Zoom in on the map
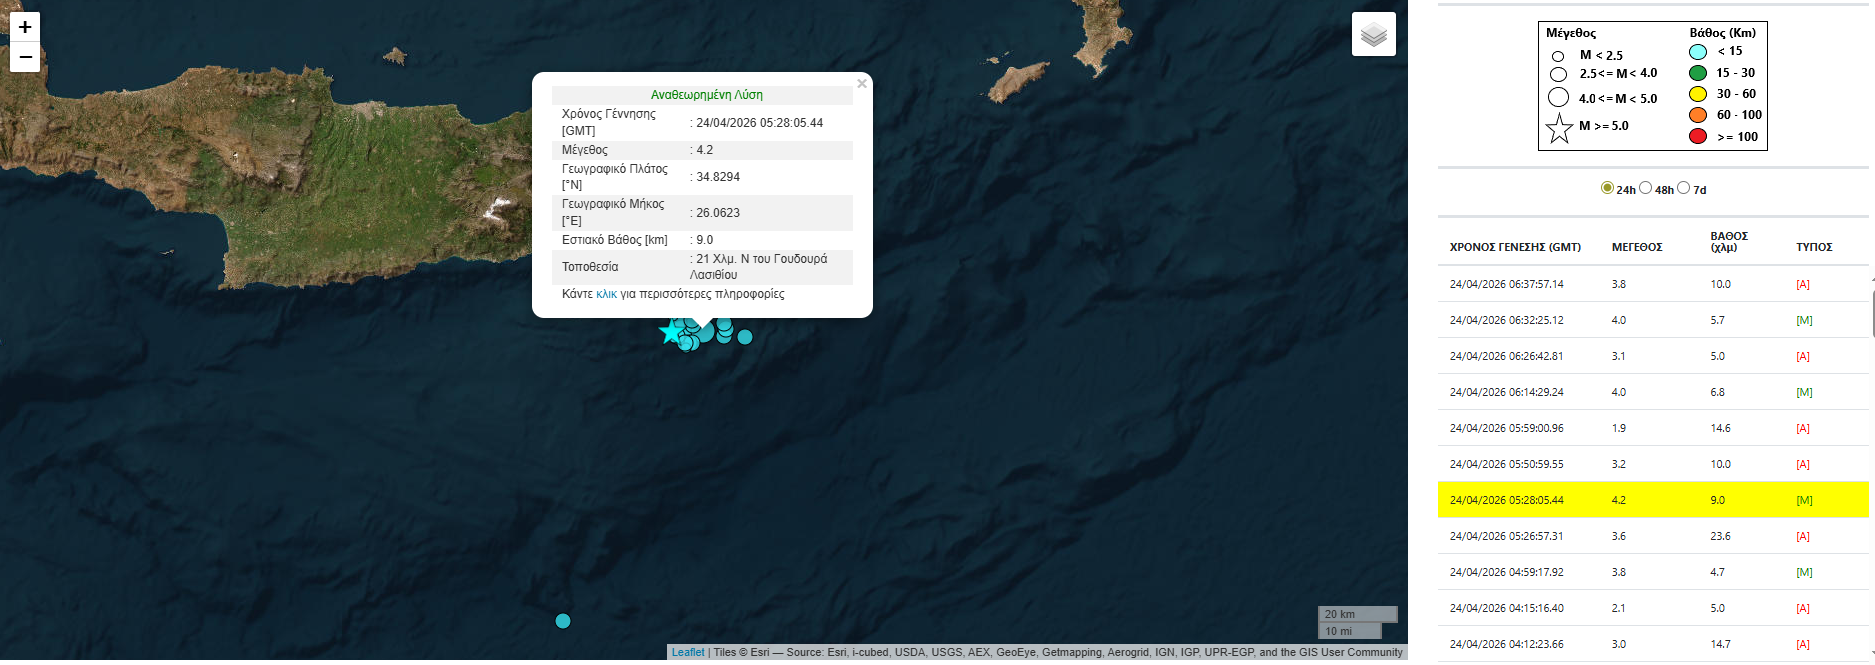The width and height of the screenshot is (1875, 665). tap(25, 27)
